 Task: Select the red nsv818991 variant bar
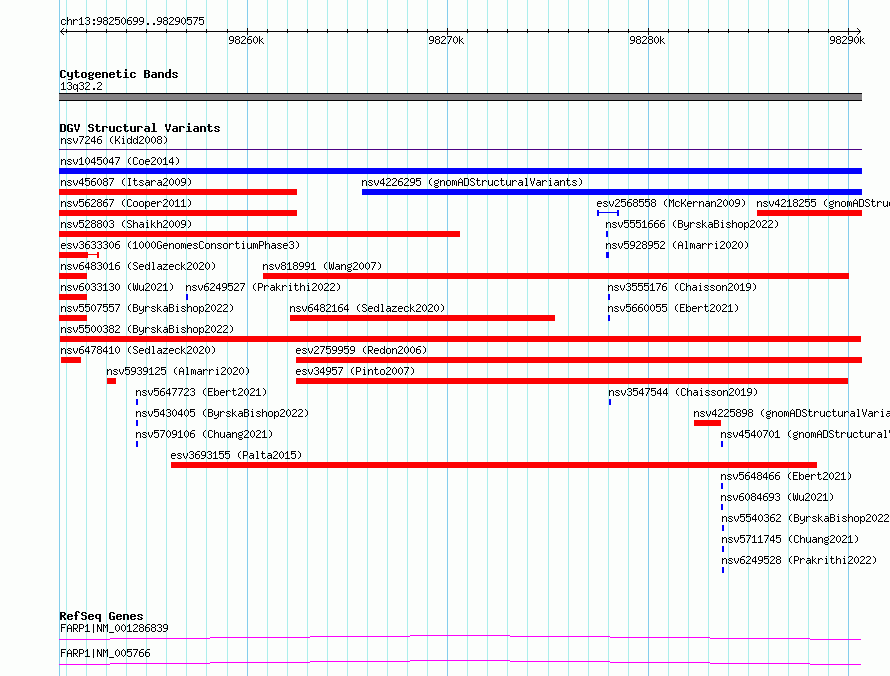click(556, 276)
